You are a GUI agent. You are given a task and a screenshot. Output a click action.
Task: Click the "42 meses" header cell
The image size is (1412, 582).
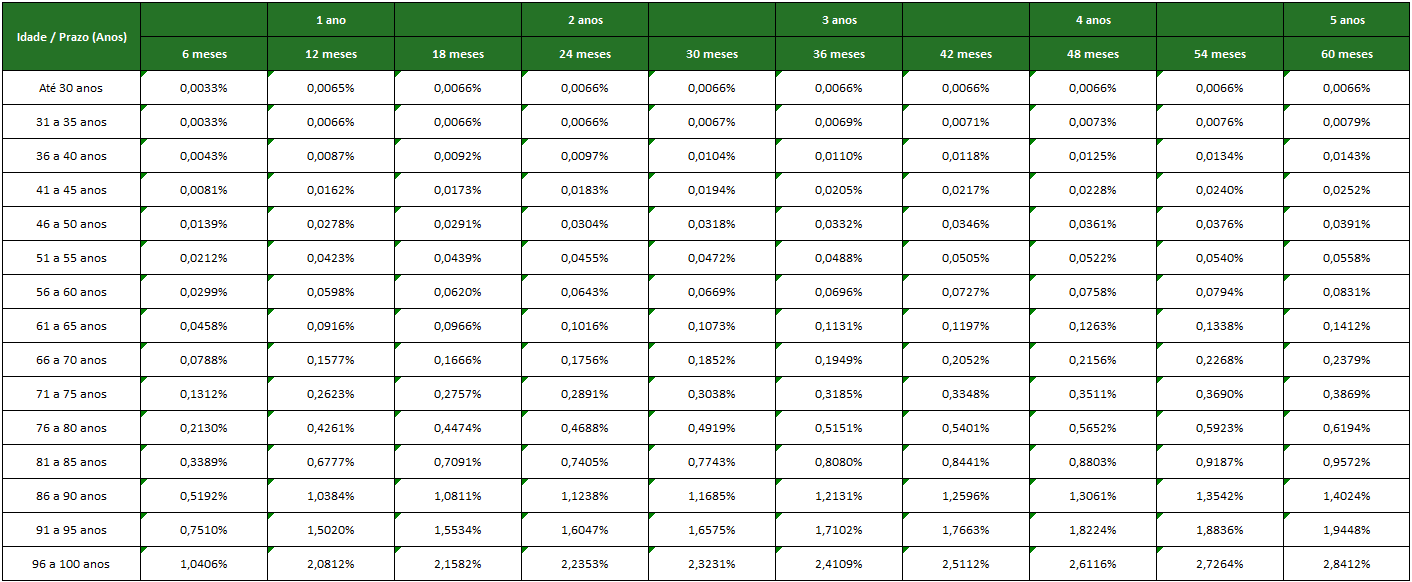point(966,54)
